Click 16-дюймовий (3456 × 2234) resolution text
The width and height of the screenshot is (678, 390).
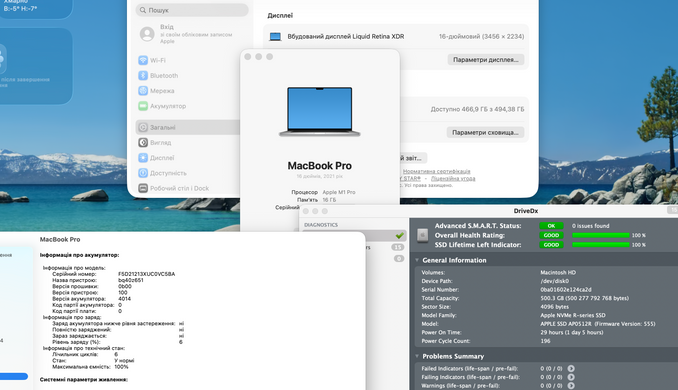pos(481,37)
